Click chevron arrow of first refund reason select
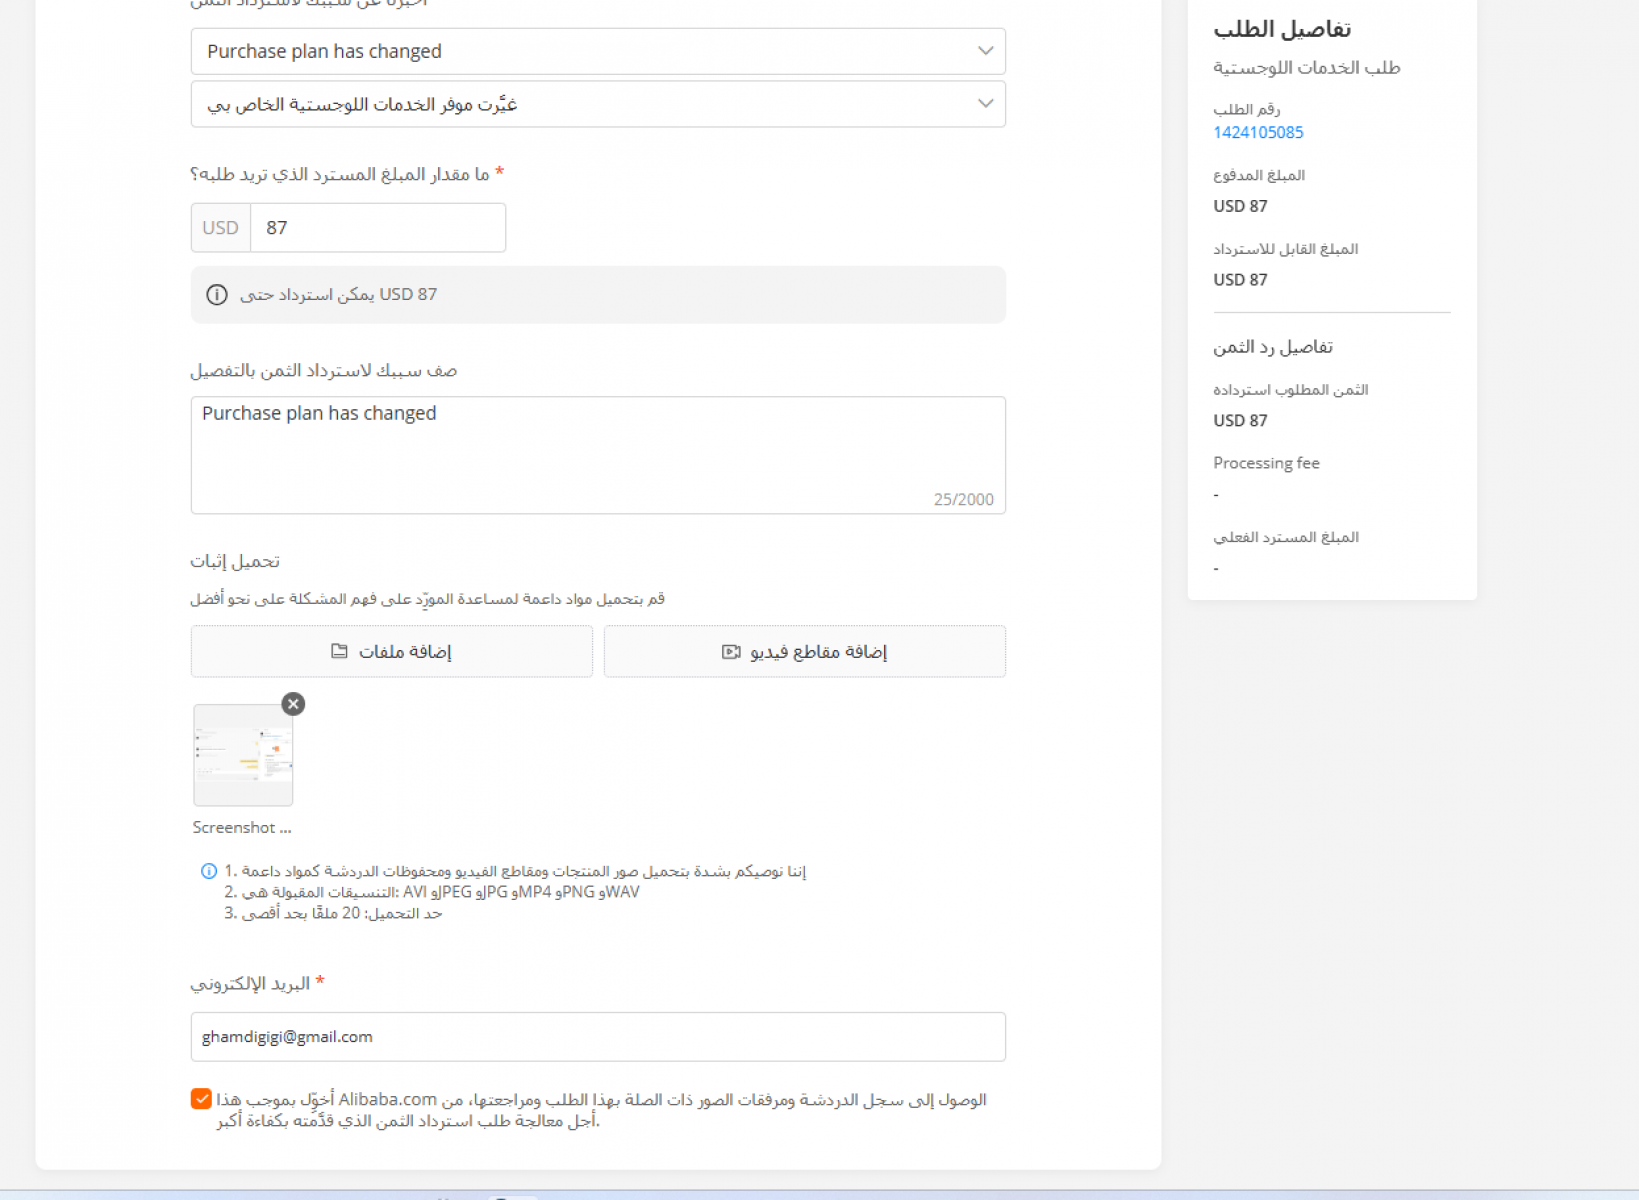 pos(985,51)
